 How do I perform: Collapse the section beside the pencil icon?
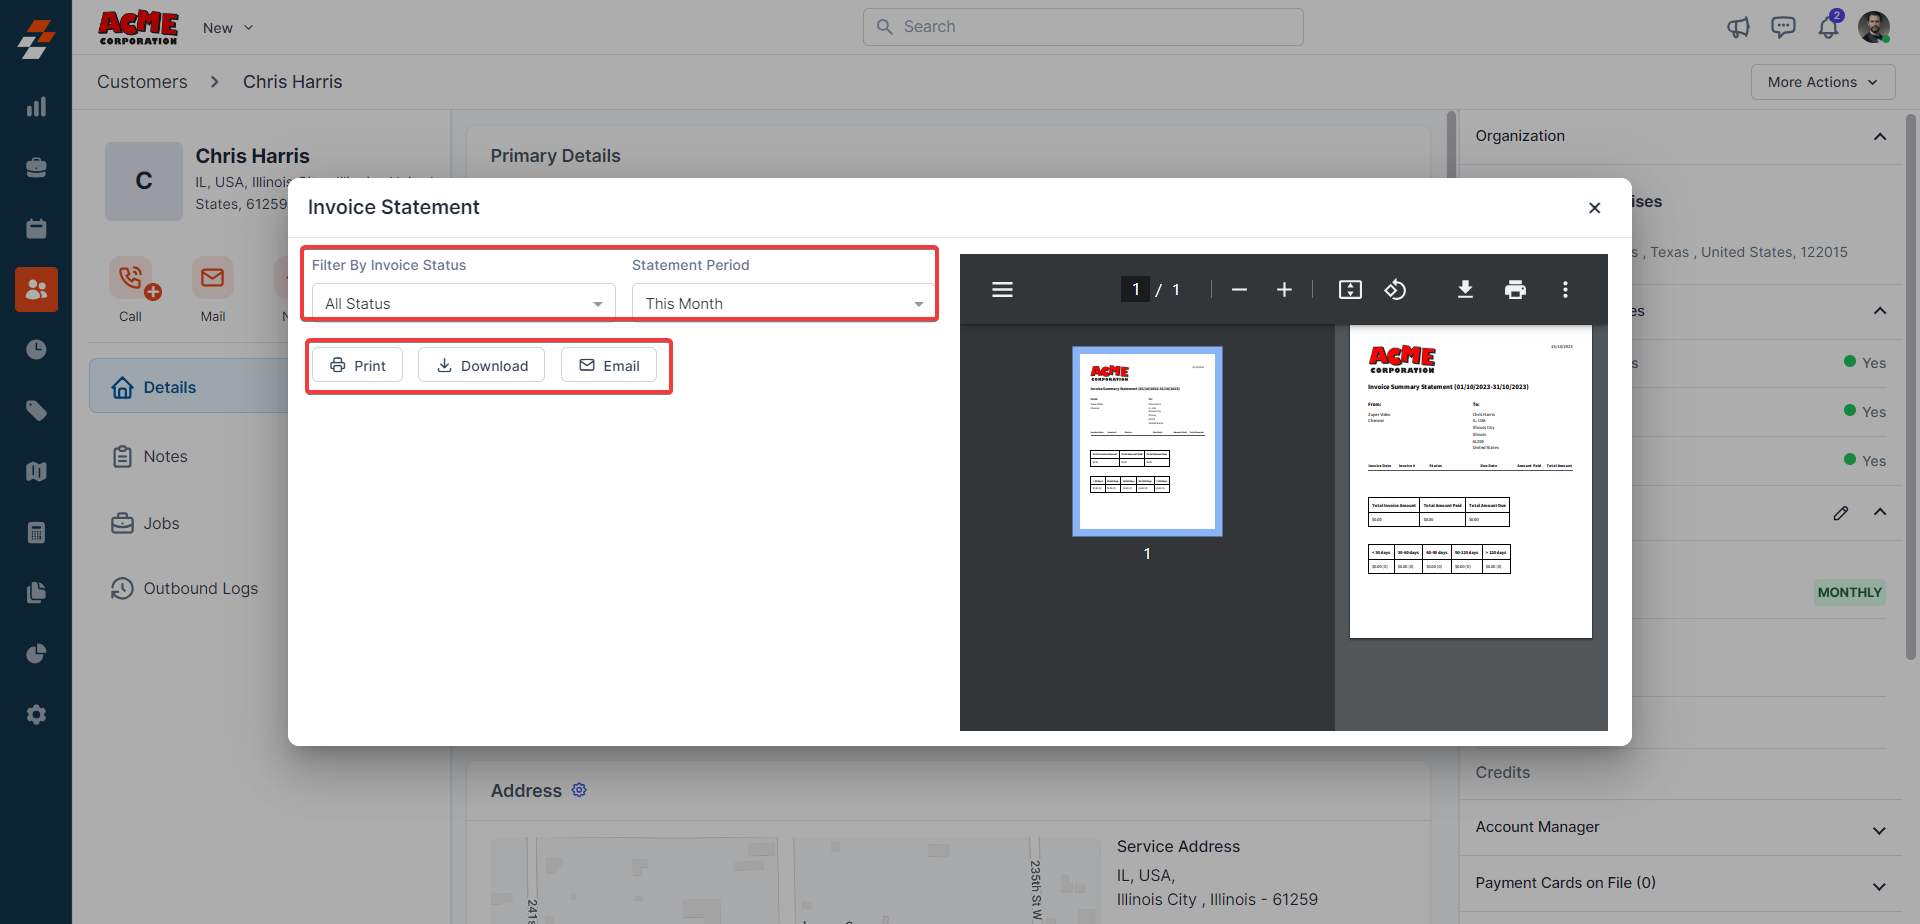click(x=1880, y=512)
